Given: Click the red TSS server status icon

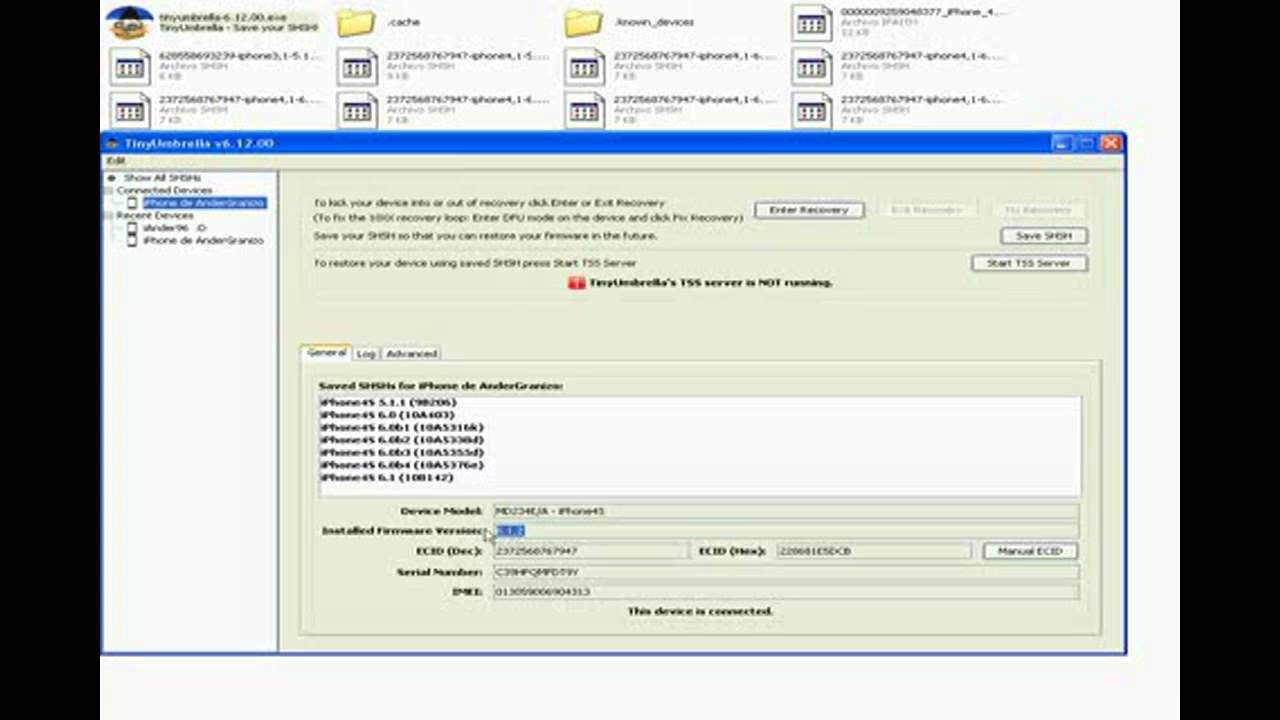Looking at the screenshot, I should coord(576,283).
